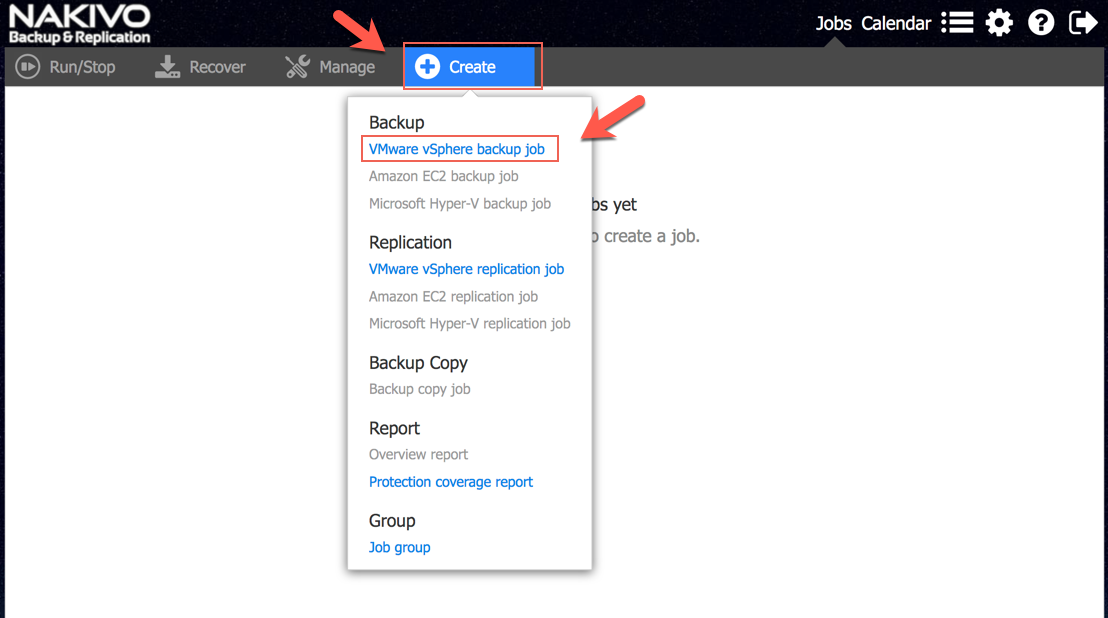Click the NAKIVO Backup & Replication logo
Image resolution: width=1108 pixels, height=618 pixels.
click(x=79, y=24)
